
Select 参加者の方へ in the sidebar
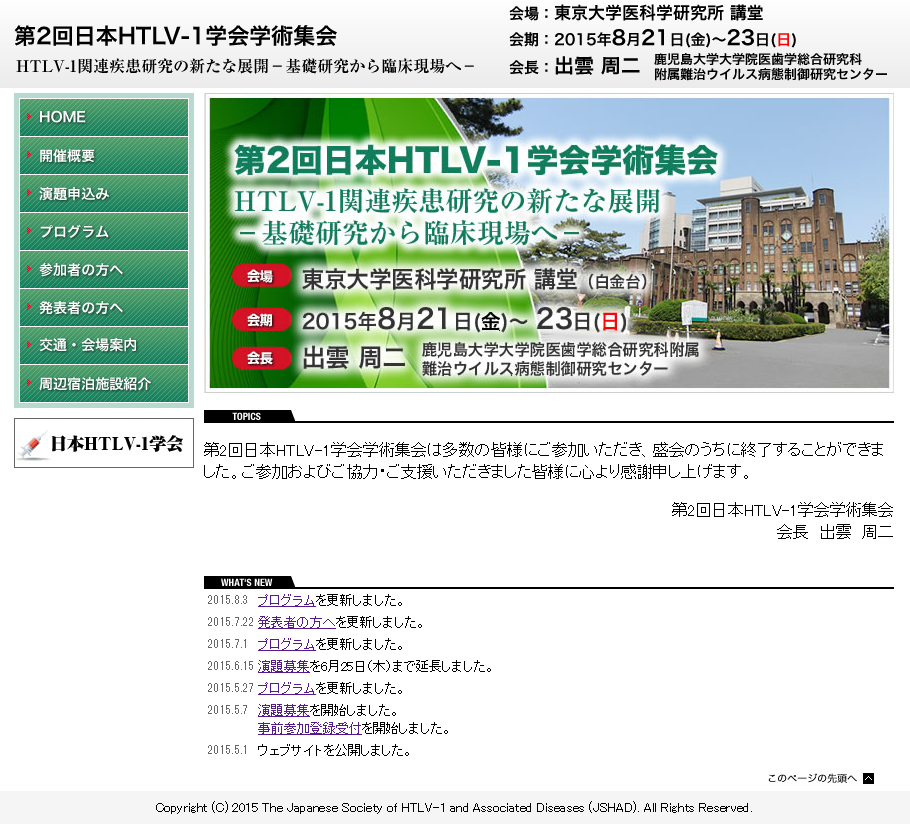pos(104,270)
